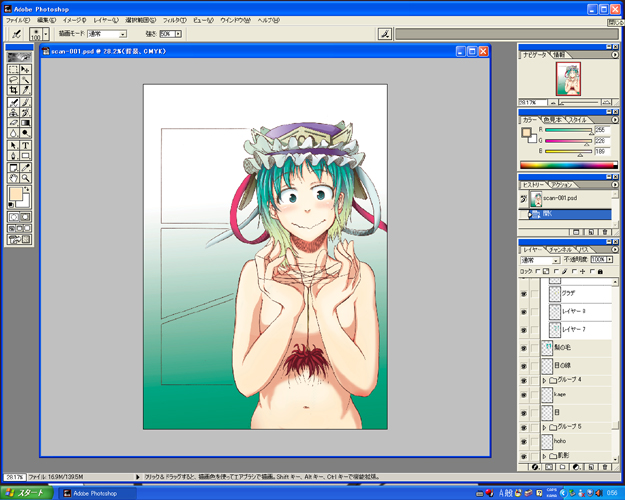Select the Dodge tool
Viewport: 625px width, 500px height.
pos(25,133)
